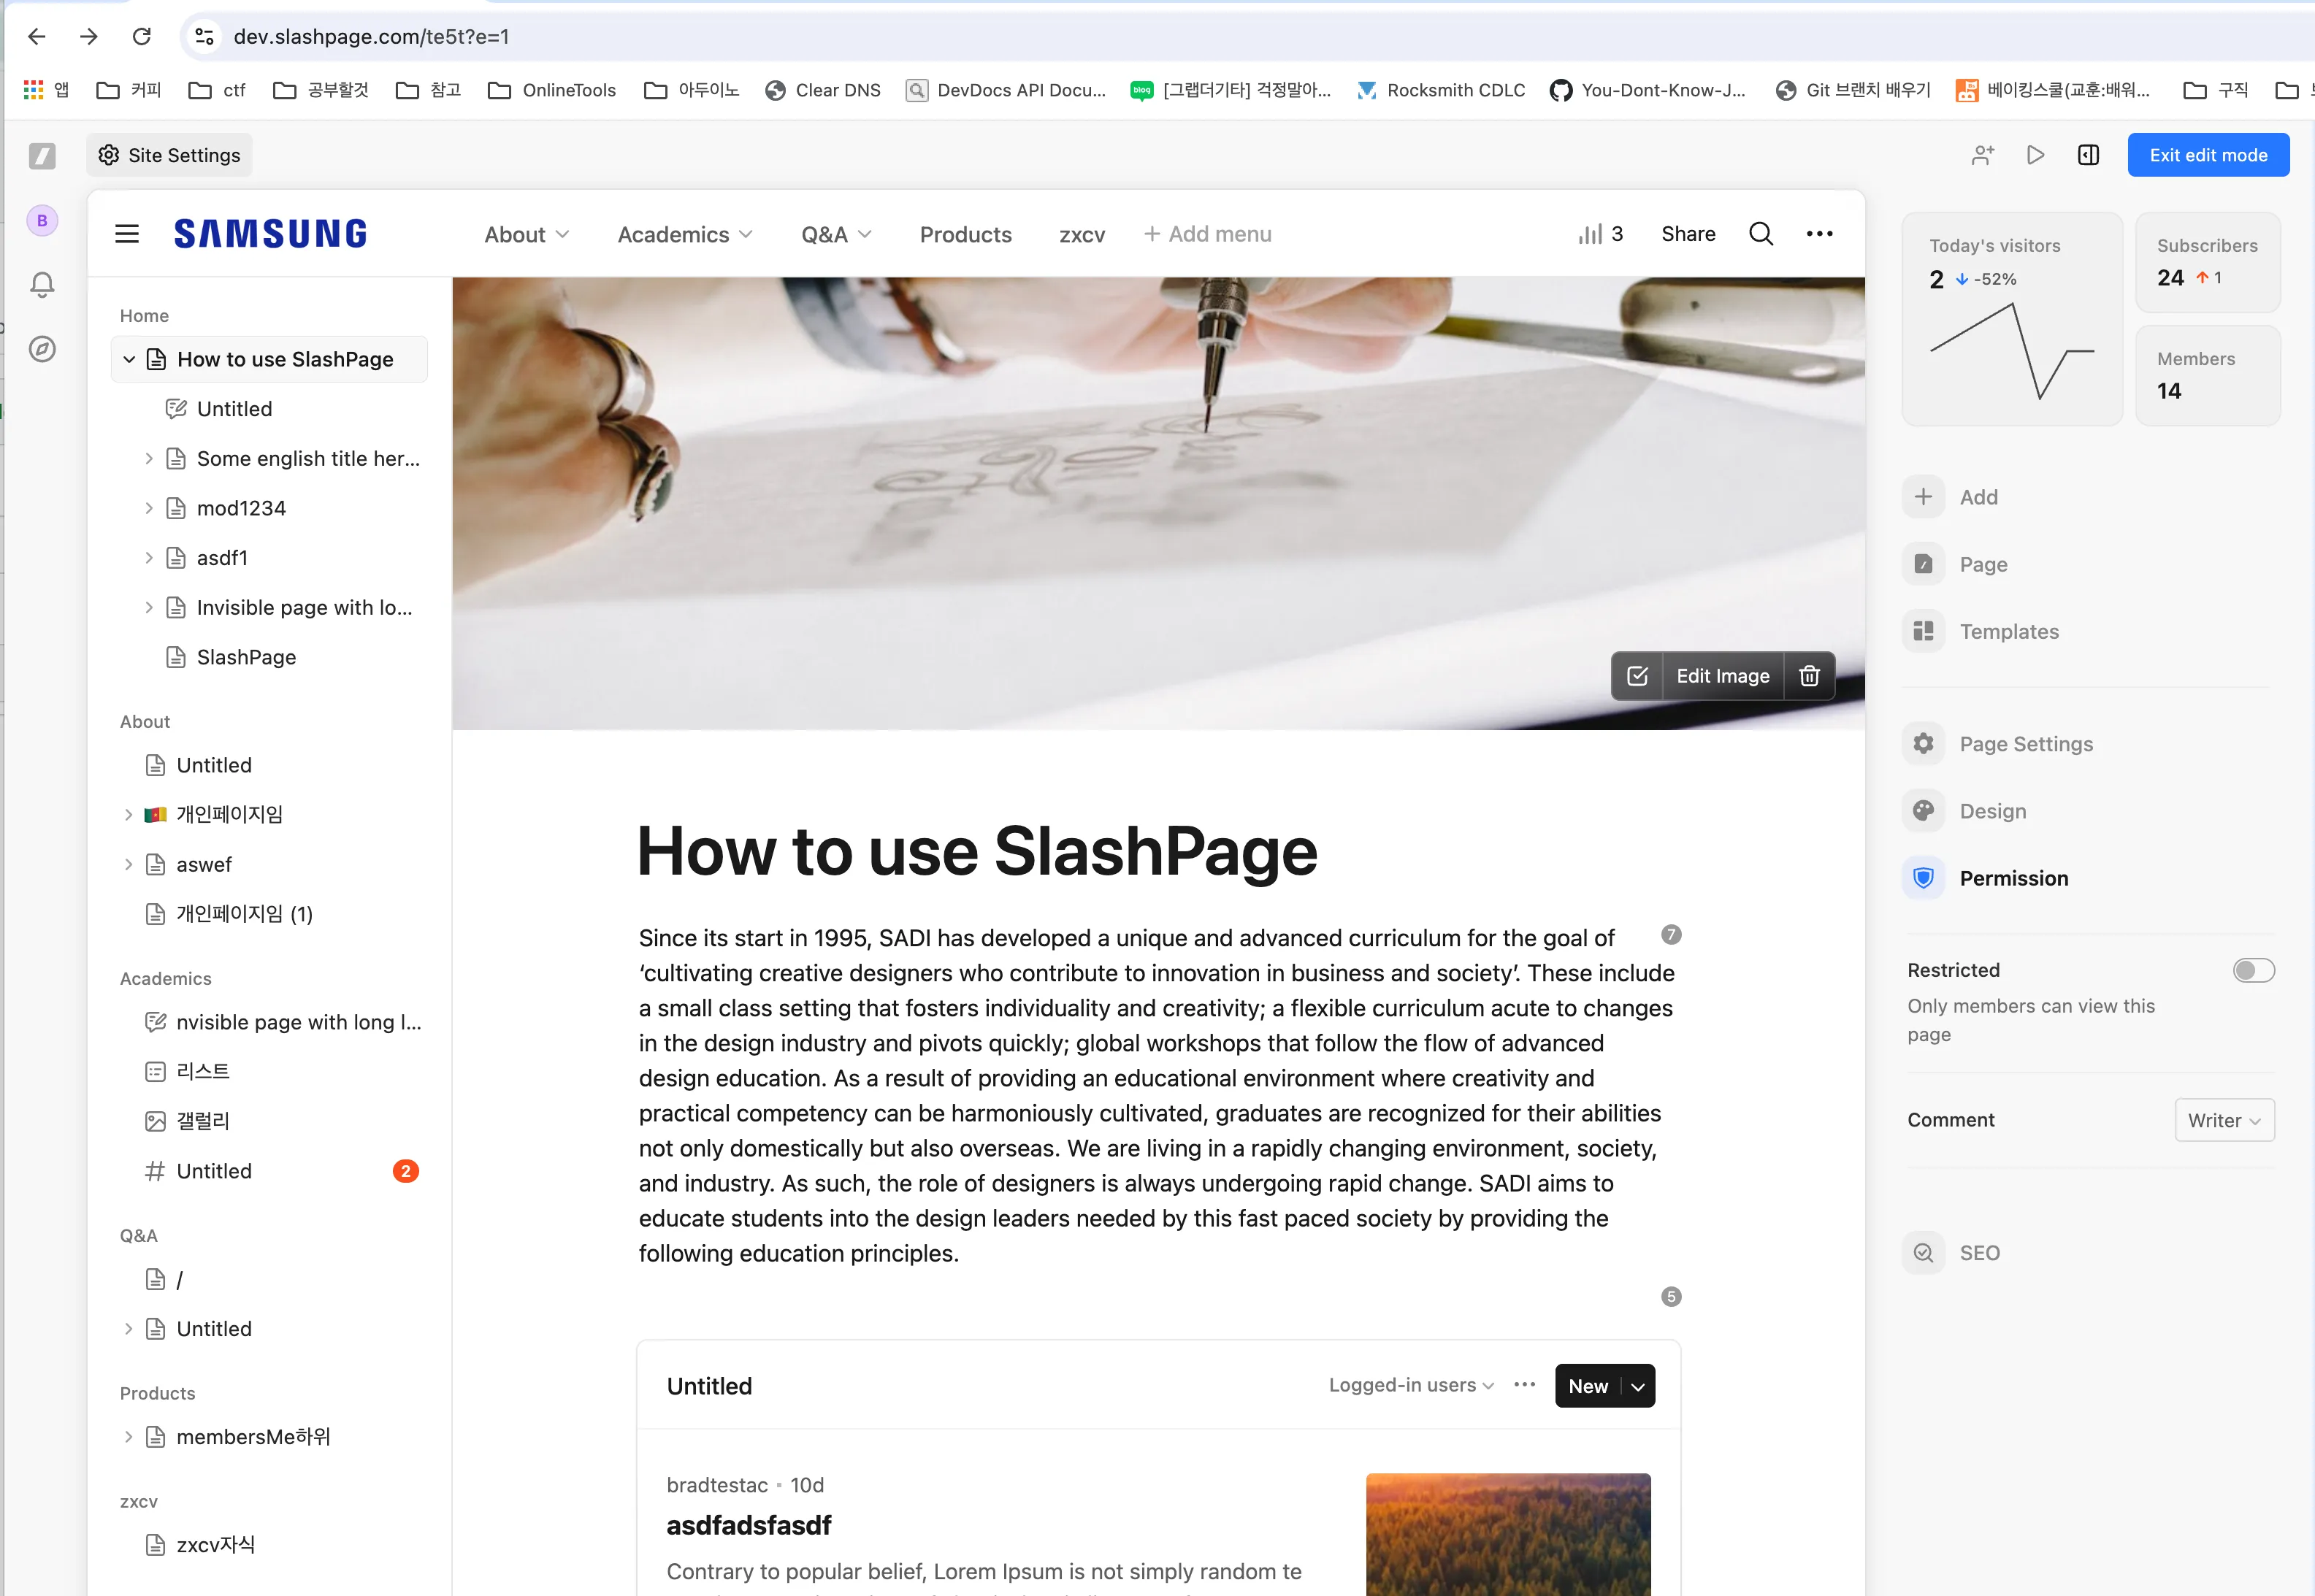Image resolution: width=2315 pixels, height=1596 pixels.
Task: Open the Comment Writer dropdown
Action: click(2224, 1120)
